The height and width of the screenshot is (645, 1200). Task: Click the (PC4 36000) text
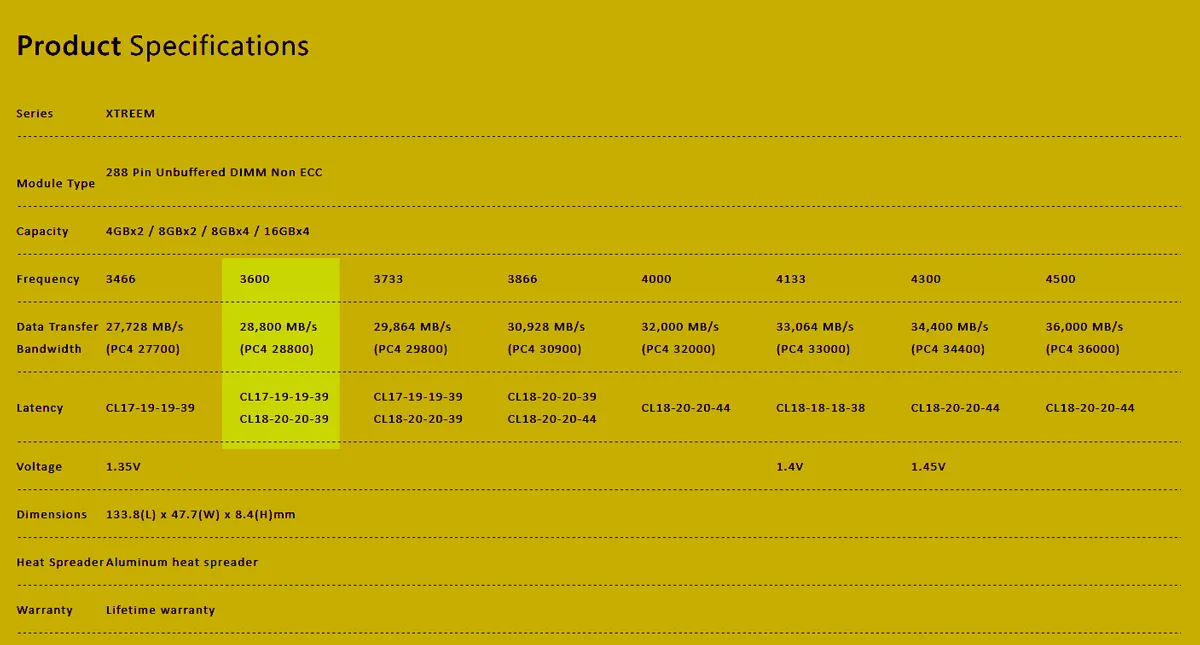(x=1082, y=350)
